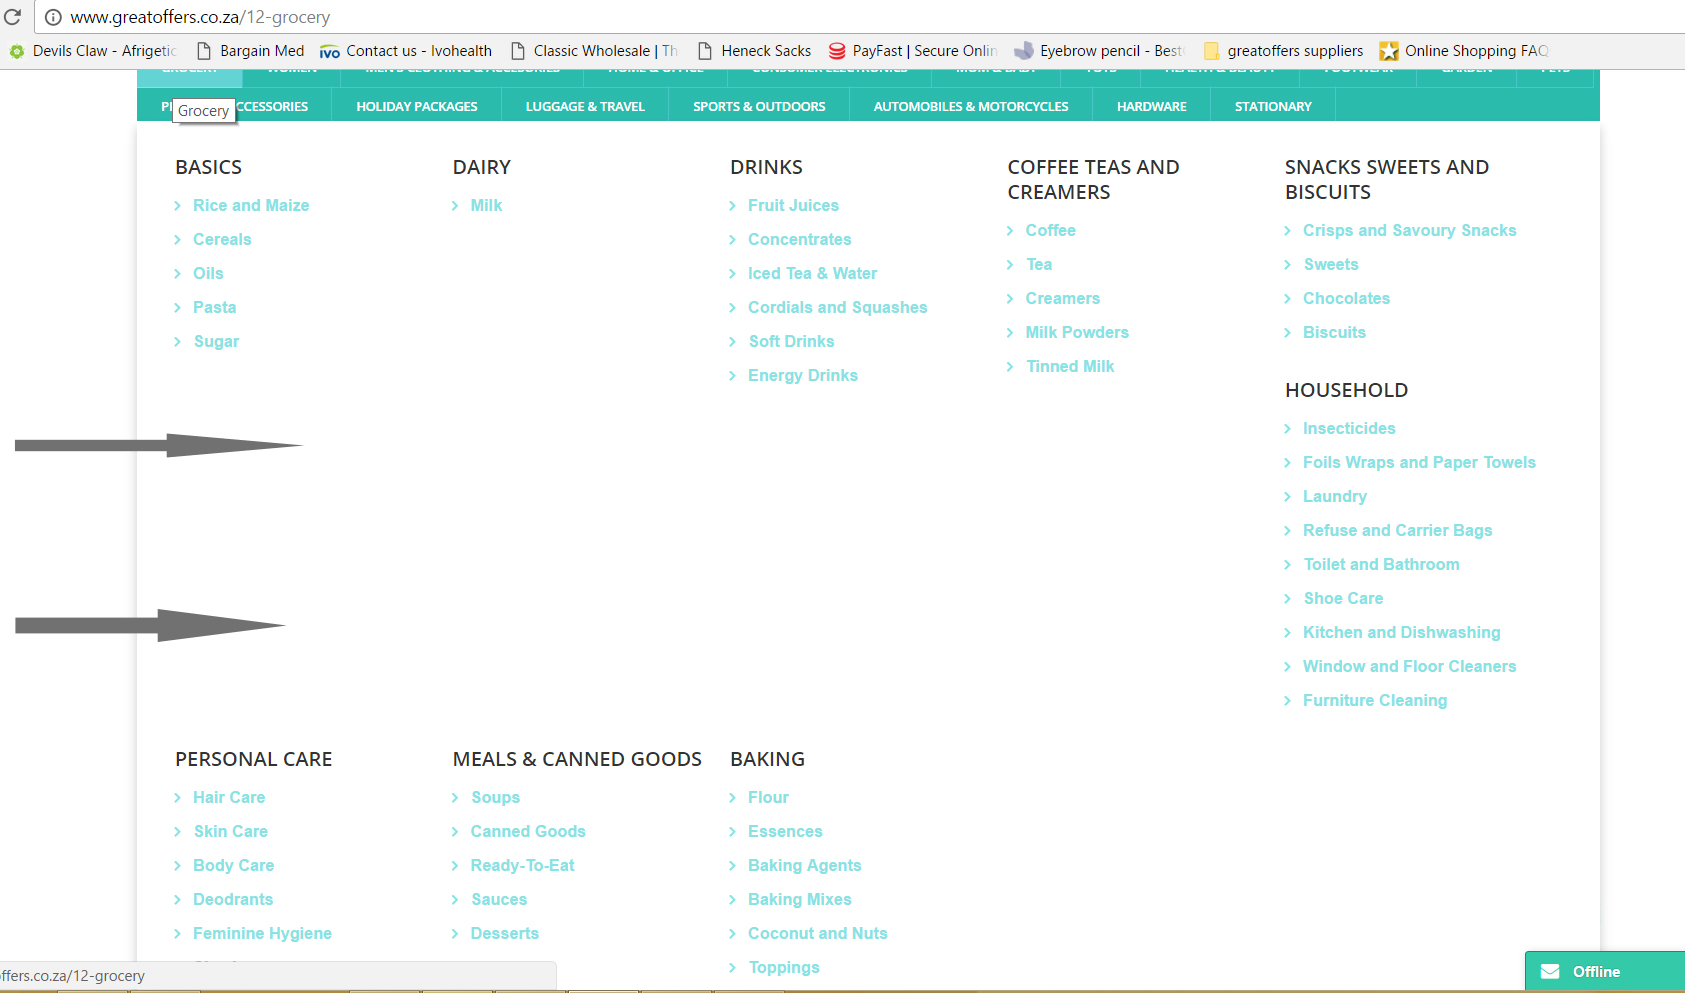The image size is (1685, 993).
Task: Select the Soft Drinks link
Action: click(791, 341)
